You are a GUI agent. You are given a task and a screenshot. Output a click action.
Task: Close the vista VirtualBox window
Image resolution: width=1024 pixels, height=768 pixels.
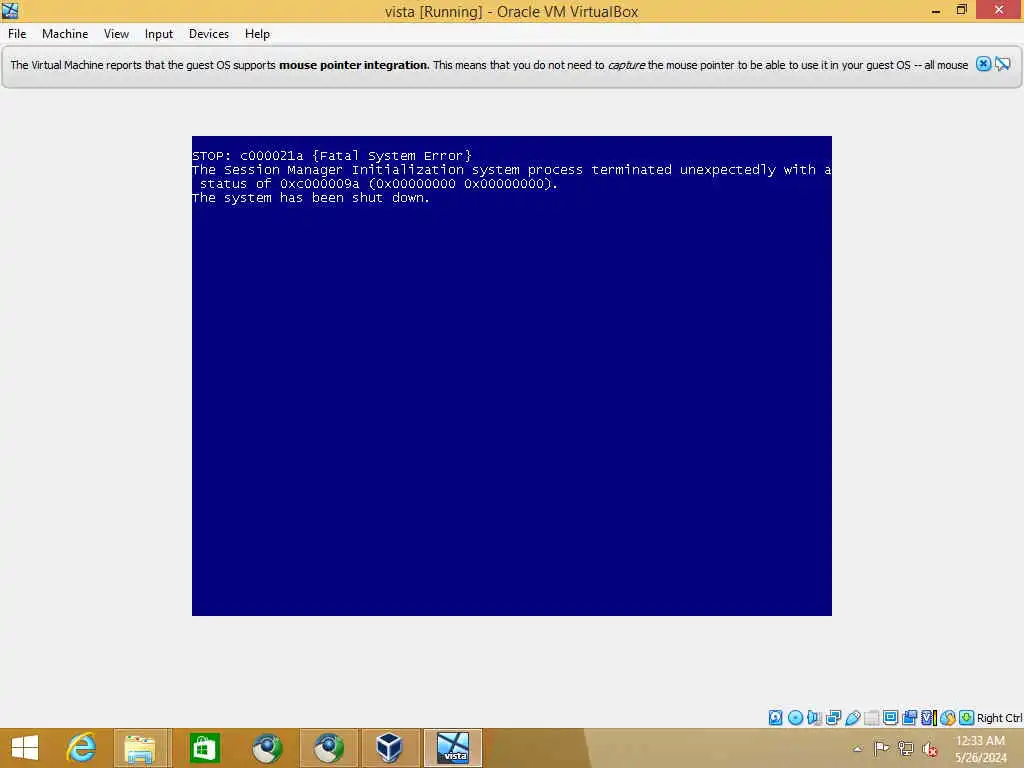[999, 10]
